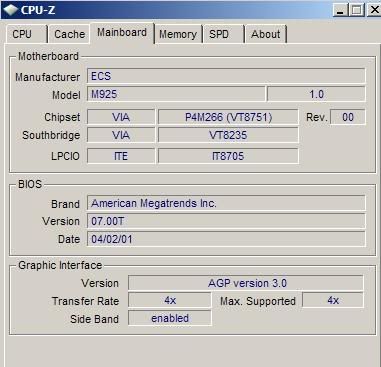Click BIOS date 04/02/01
381x367 pixels.
click(x=226, y=239)
